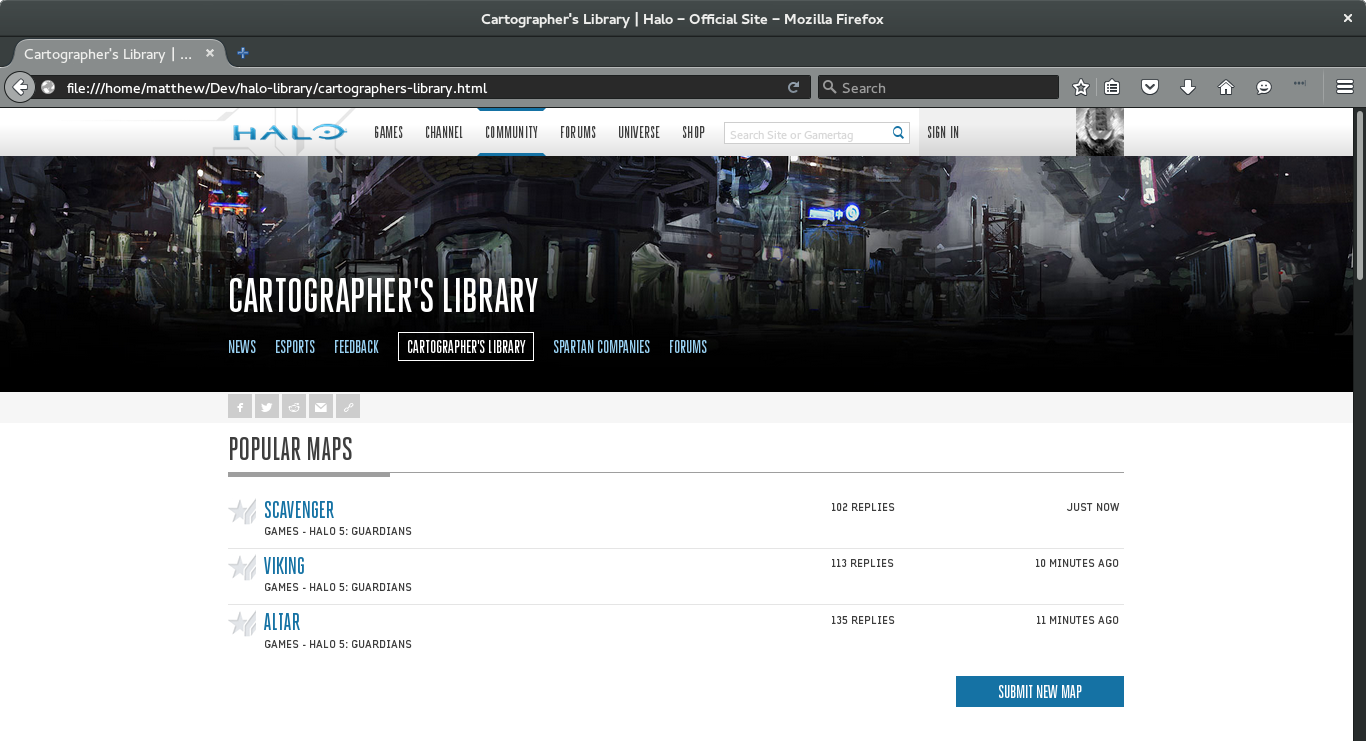Share page via Facebook icon

[x=240, y=406]
